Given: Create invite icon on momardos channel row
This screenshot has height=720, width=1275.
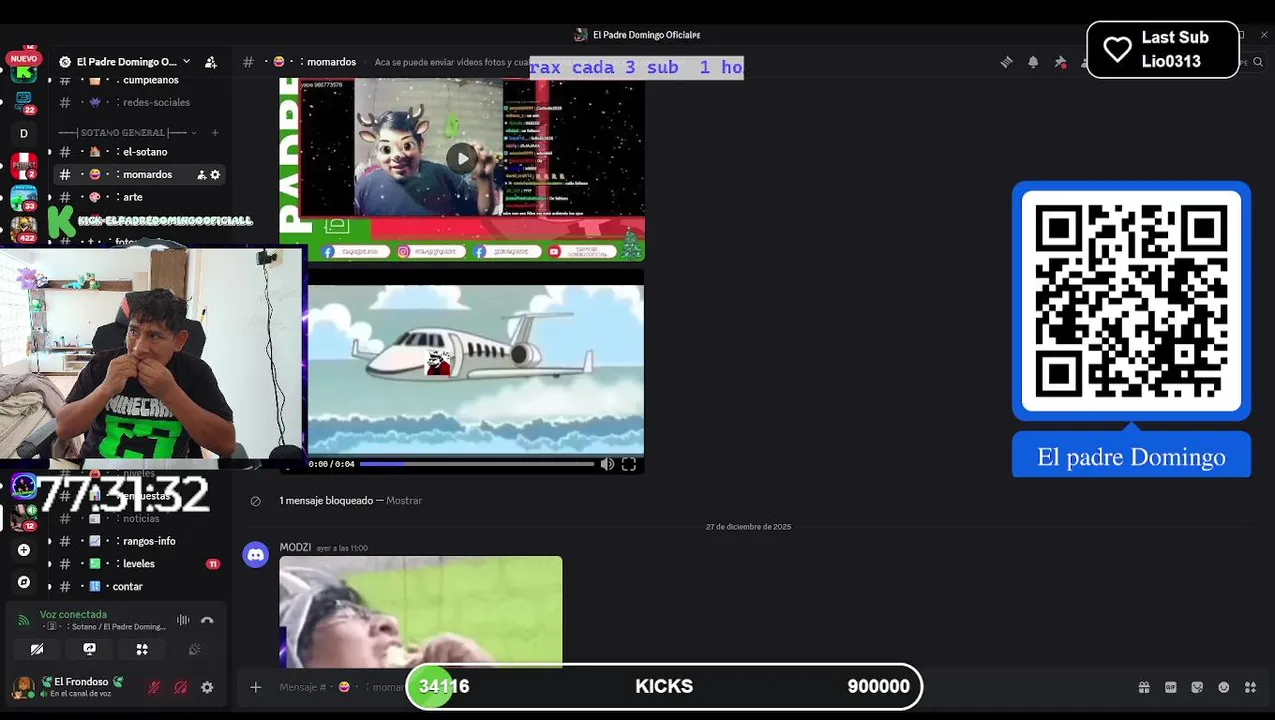Looking at the screenshot, I should pos(201,174).
